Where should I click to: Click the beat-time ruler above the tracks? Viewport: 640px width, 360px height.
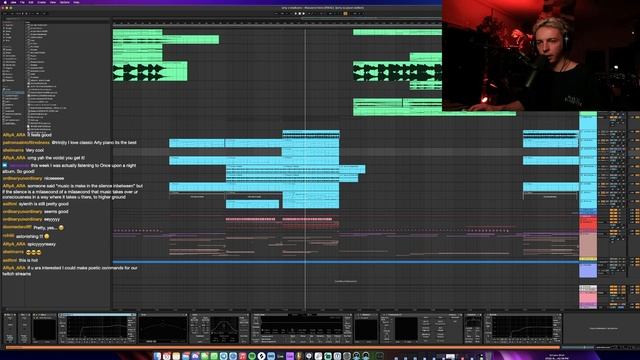[277, 24]
